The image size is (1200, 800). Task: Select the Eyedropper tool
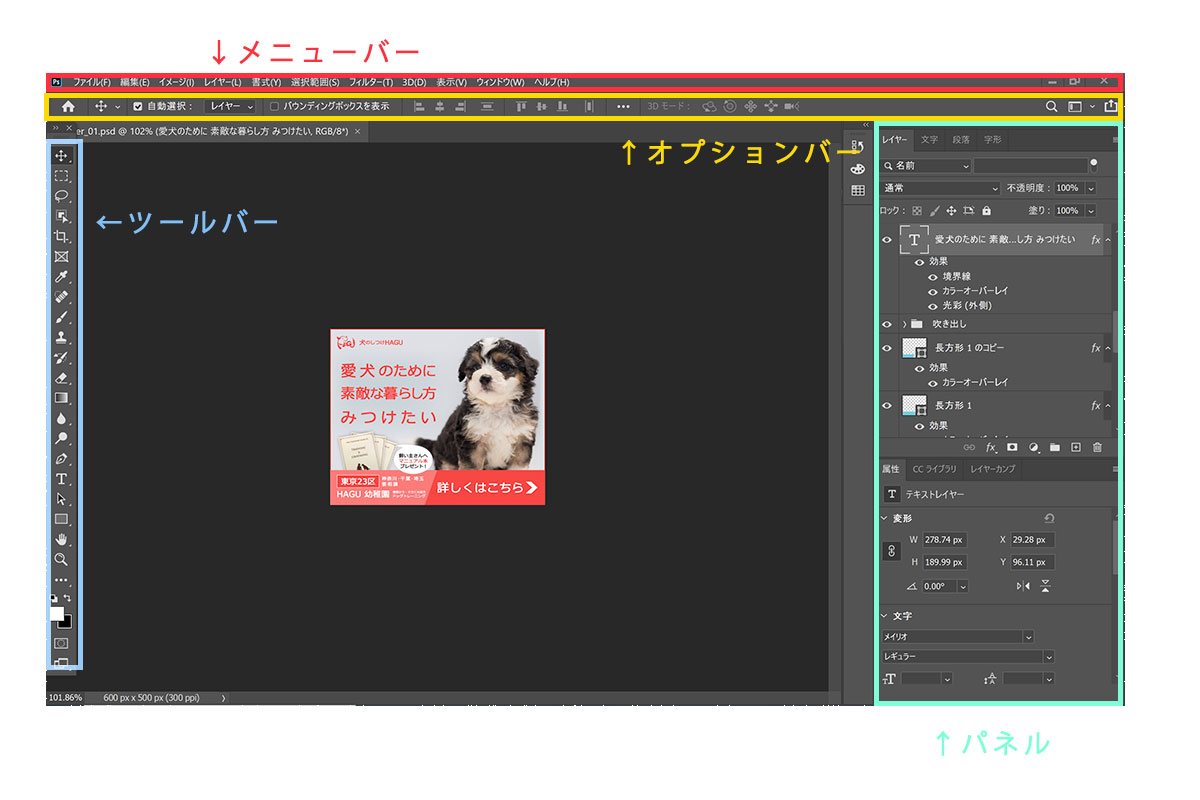click(61, 277)
